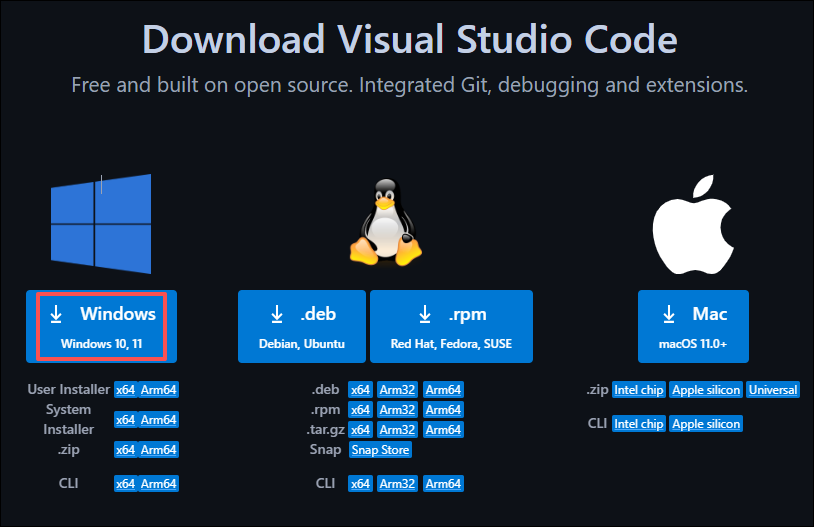Select Intel chip for Mac .zip
The image size is (814, 527).
pyautogui.click(x=639, y=390)
